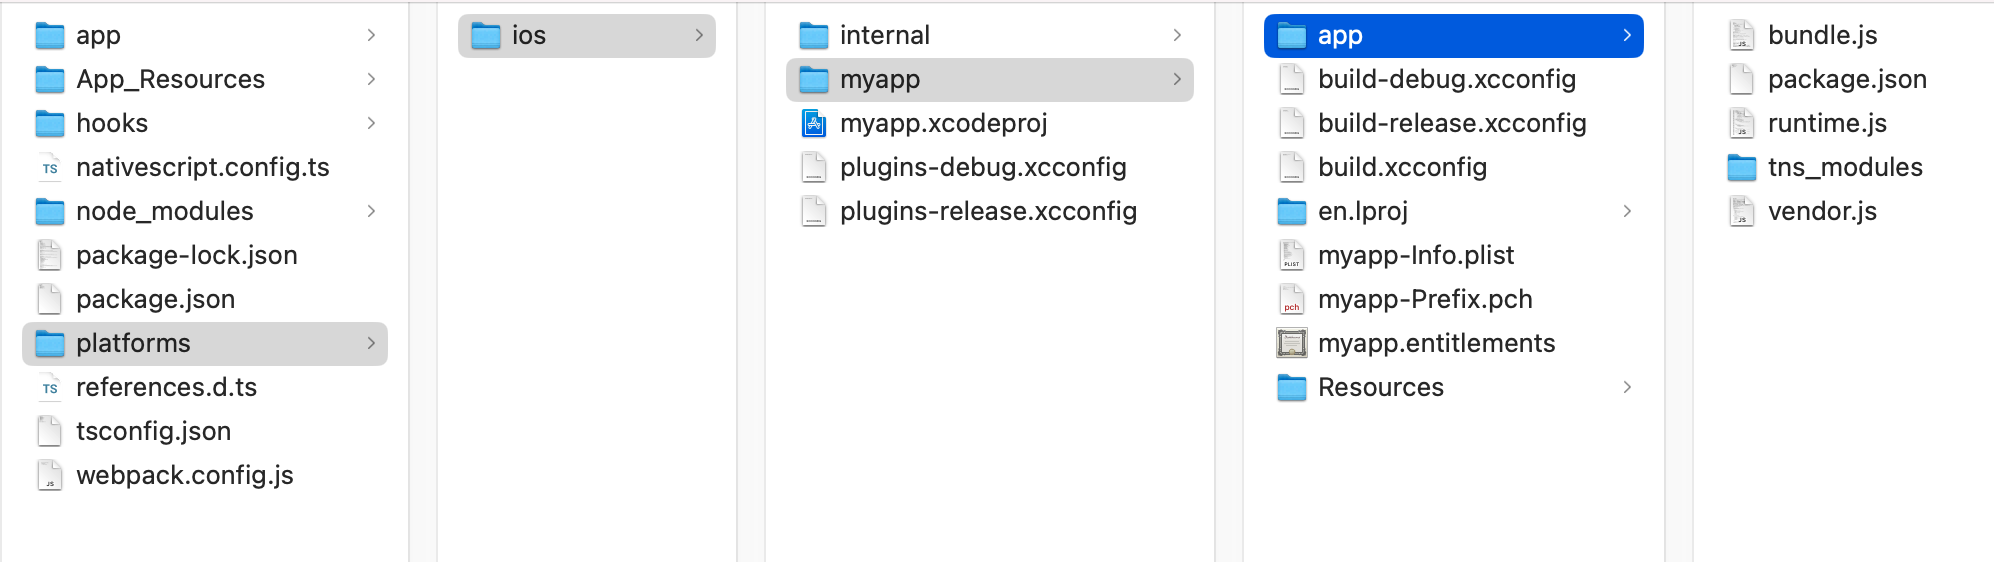Screen dimensions: 1994x562
Task: Click the en.lproj folder icon
Action: point(1292,212)
